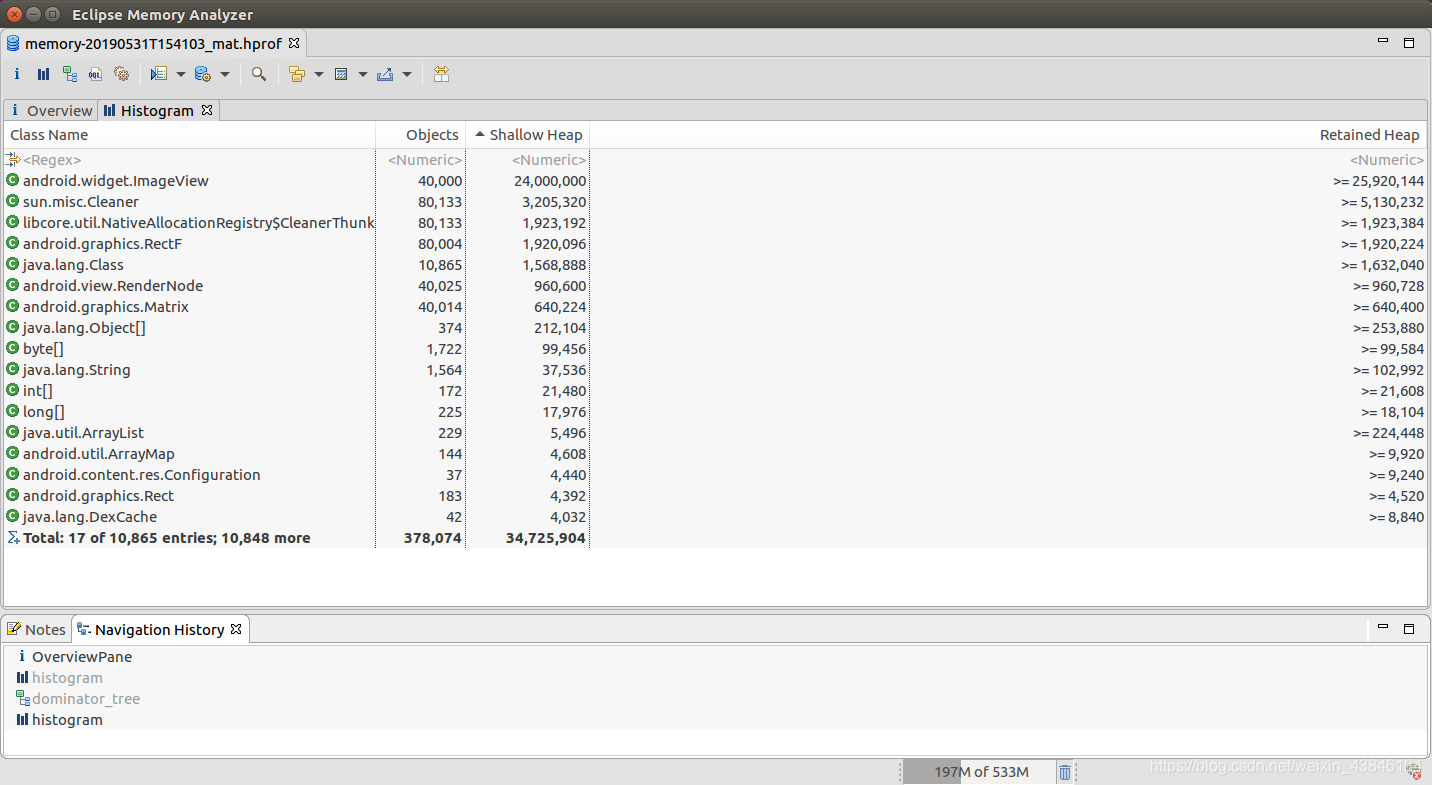Click the Compare to Another Heap Dump icon
The image size is (1432, 785).
442,74
